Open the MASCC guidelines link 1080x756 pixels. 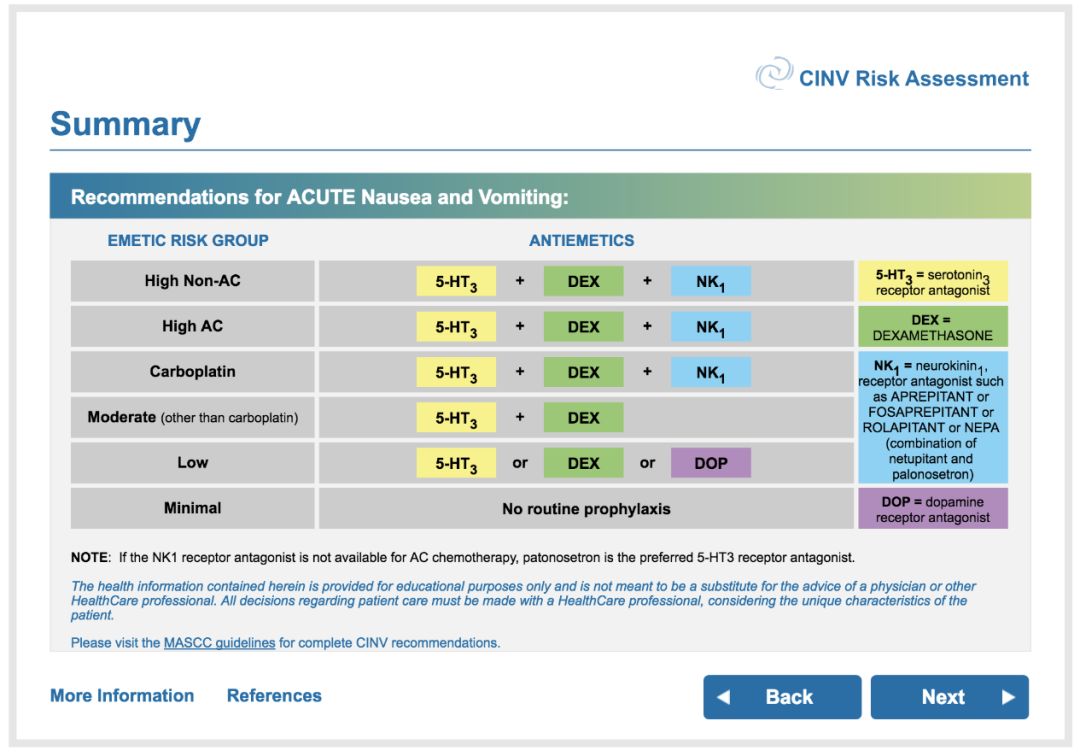(x=219, y=643)
